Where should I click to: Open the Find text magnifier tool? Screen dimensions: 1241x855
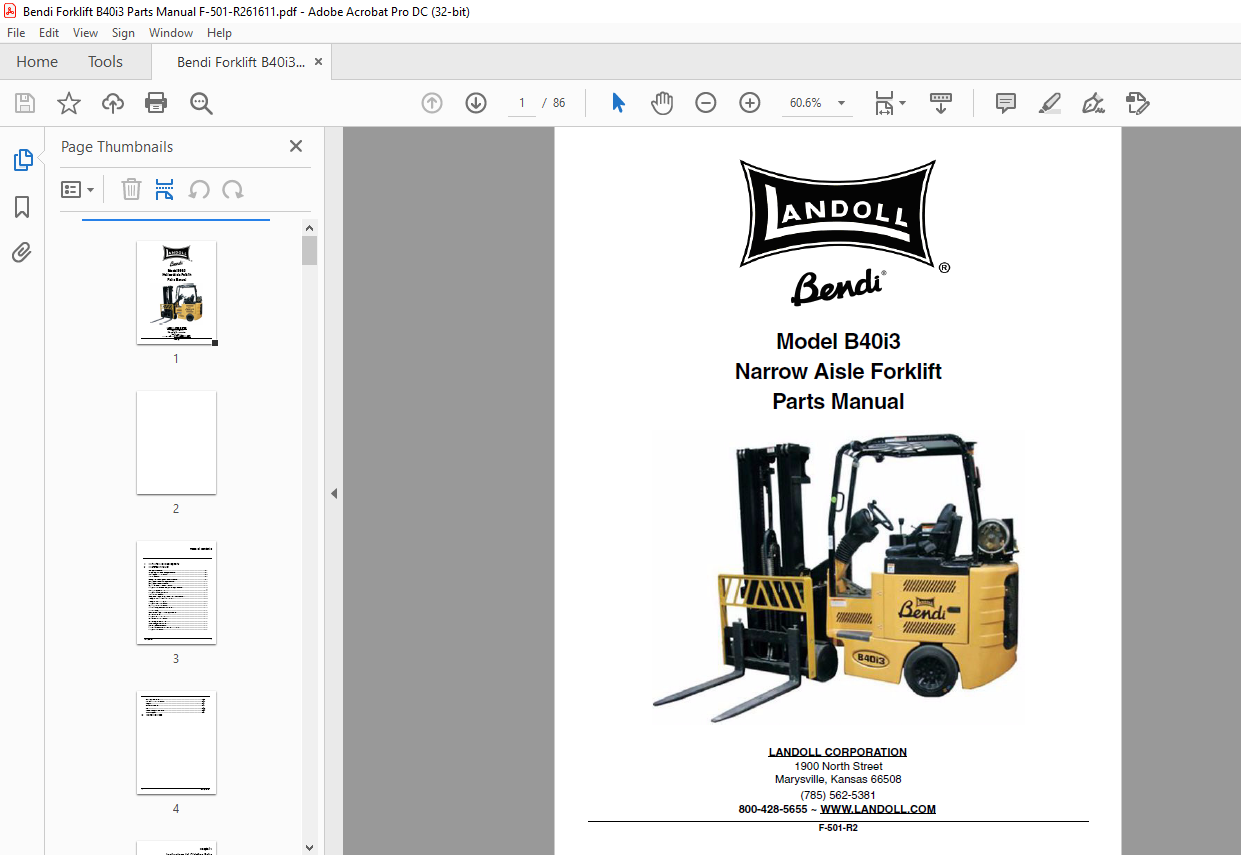(201, 103)
